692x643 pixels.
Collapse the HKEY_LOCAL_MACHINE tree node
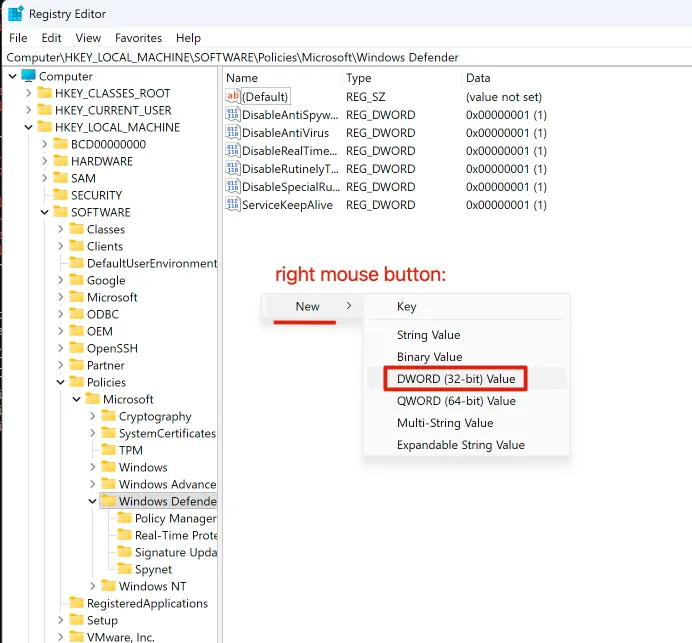tap(28, 127)
